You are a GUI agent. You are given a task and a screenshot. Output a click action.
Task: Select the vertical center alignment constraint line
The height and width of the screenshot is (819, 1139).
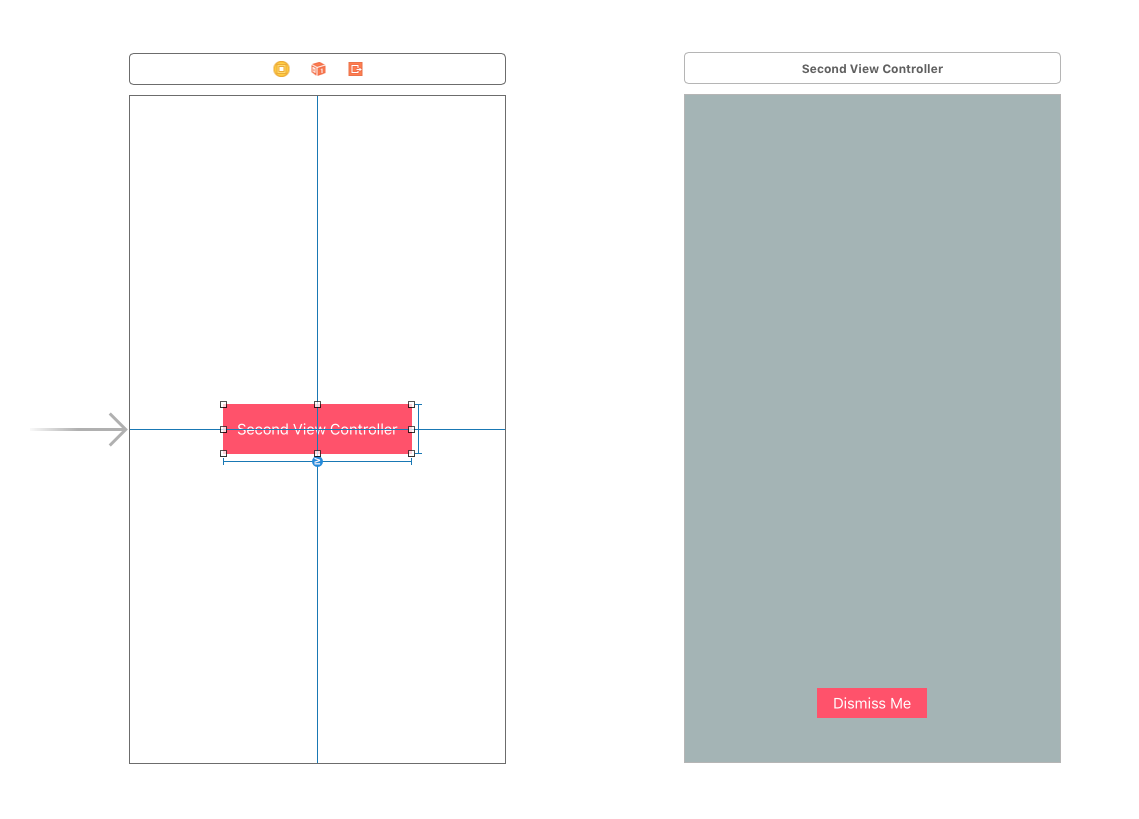[x=317, y=250]
